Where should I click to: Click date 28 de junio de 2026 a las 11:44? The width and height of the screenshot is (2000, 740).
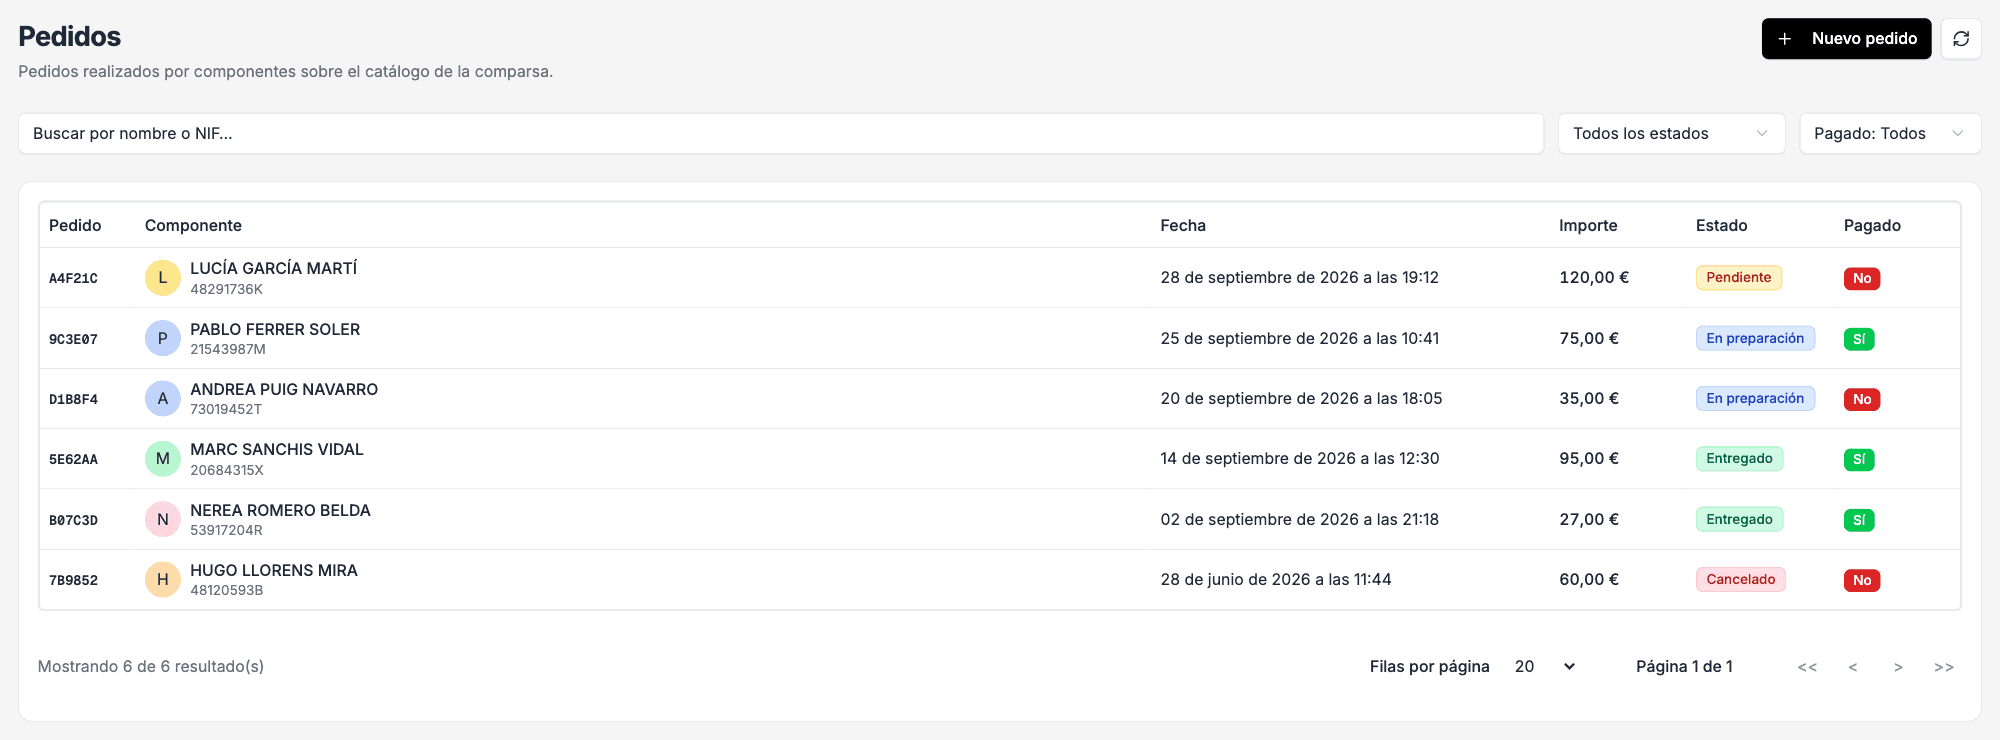pos(1276,580)
